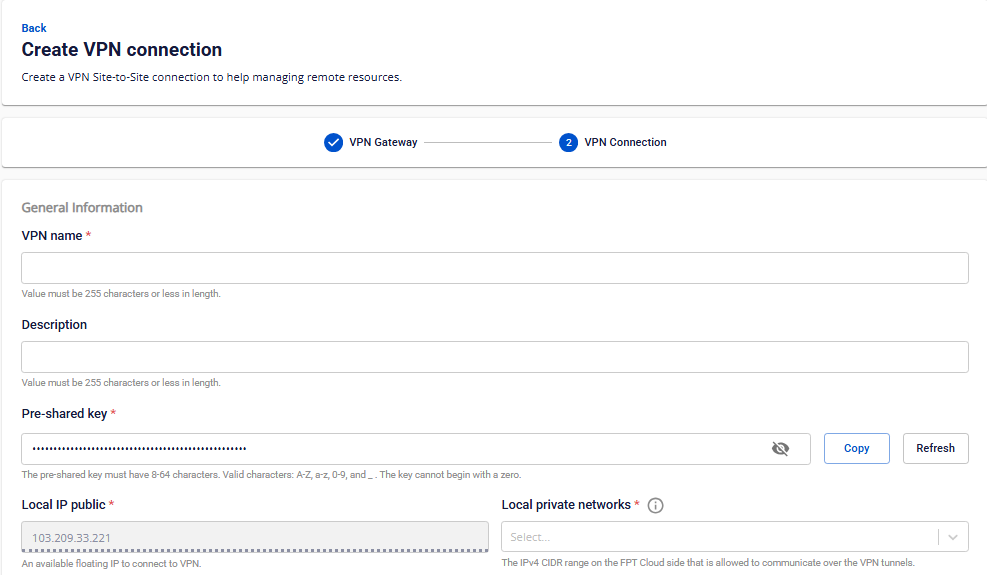This screenshot has height=575, width=987.
Task: Click the Local private networks label
Action: [566, 505]
